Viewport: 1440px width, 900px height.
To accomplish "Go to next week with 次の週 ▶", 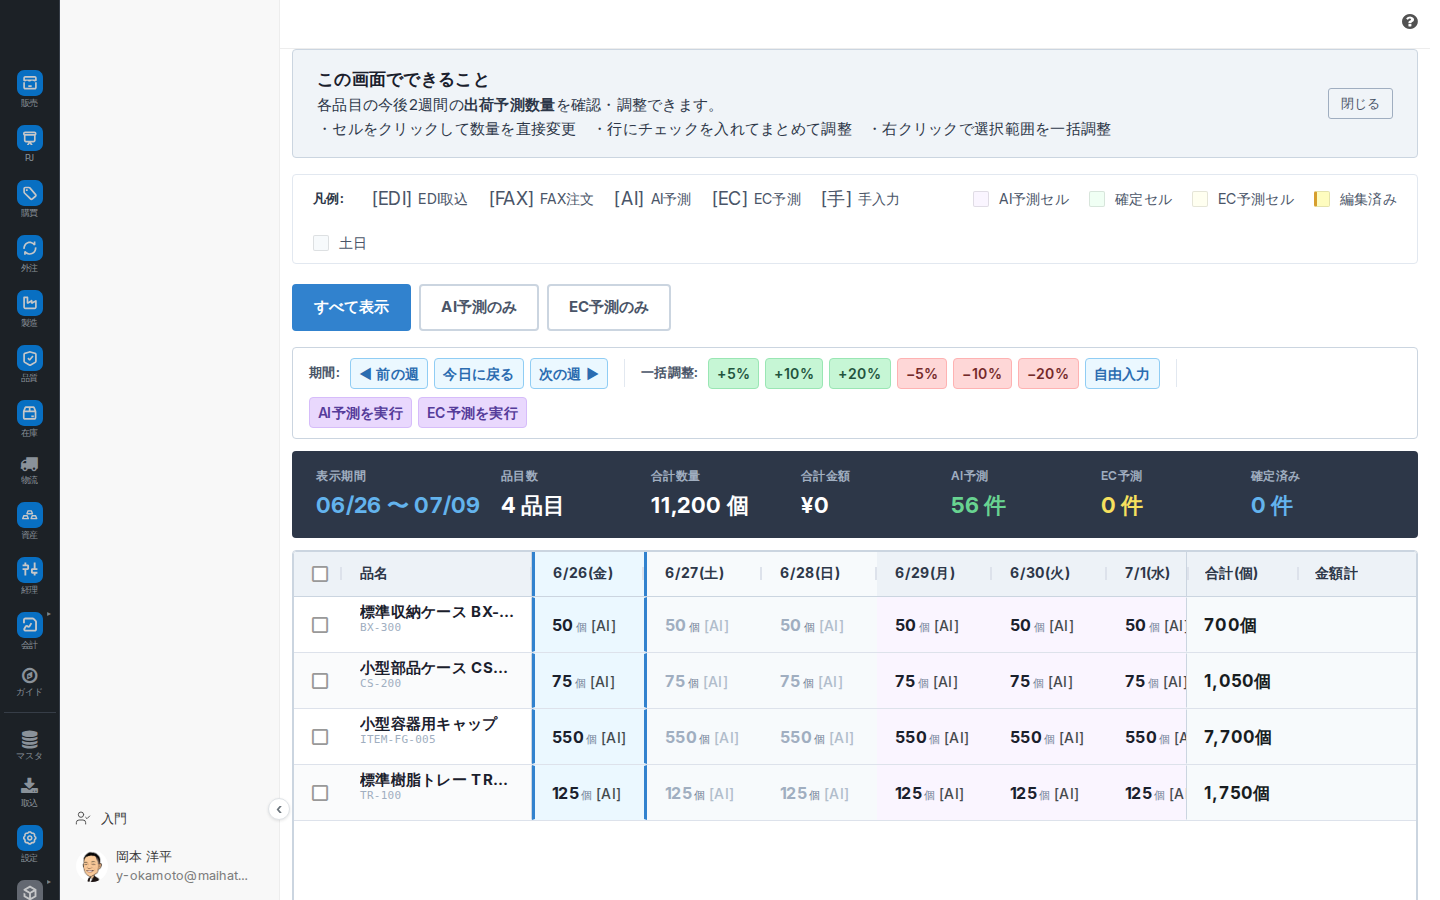I will tap(569, 374).
